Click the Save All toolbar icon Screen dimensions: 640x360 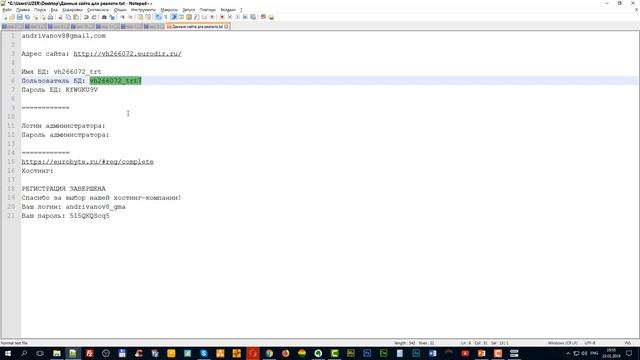coord(27,17)
